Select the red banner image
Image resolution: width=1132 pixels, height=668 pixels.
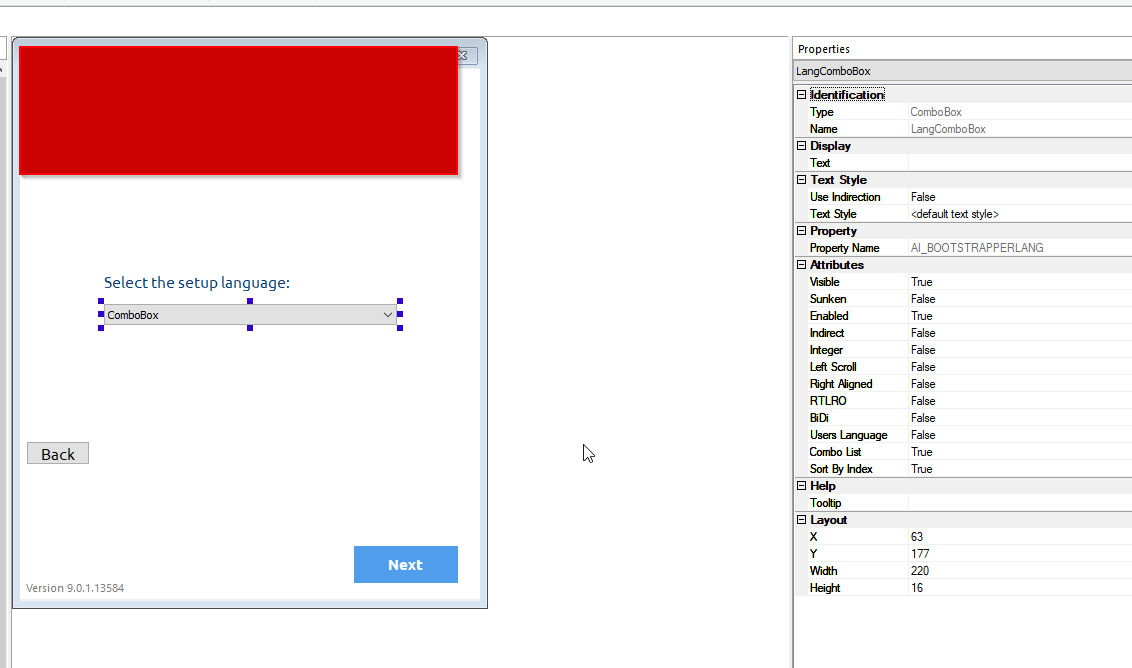(x=238, y=110)
